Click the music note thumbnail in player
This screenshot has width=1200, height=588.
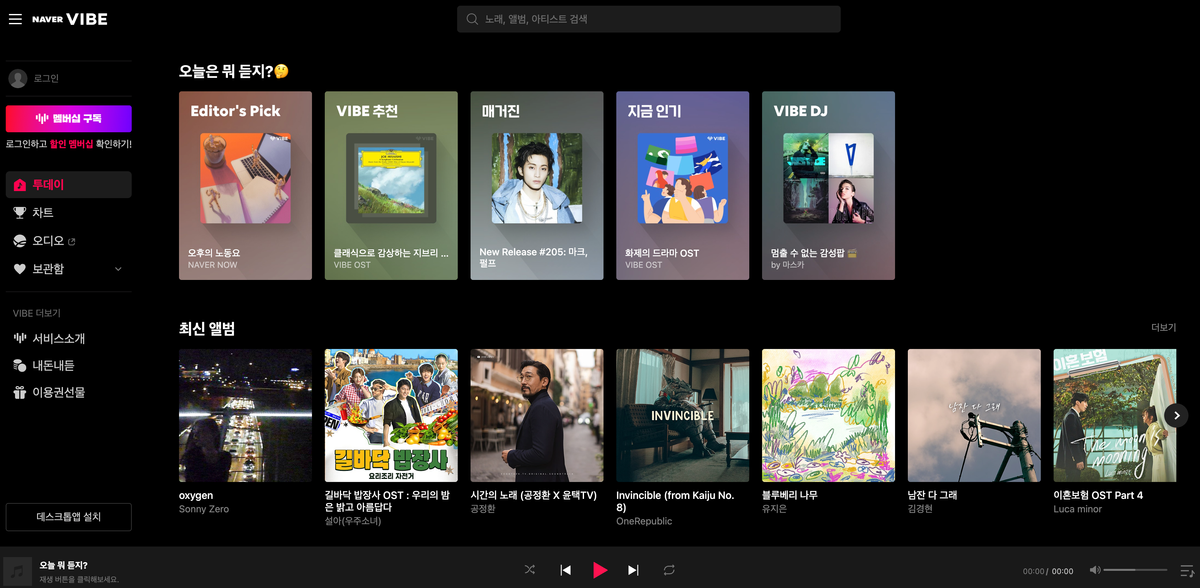[x=17, y=571]
